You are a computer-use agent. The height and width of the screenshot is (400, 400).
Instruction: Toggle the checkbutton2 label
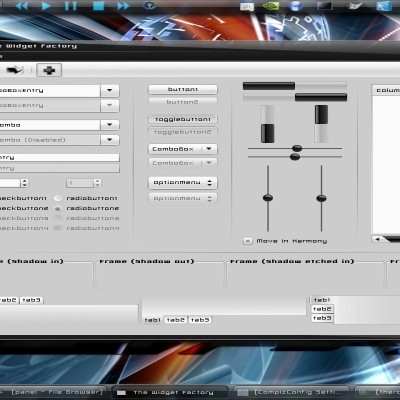pyautogui.click(x=23, y=208)
